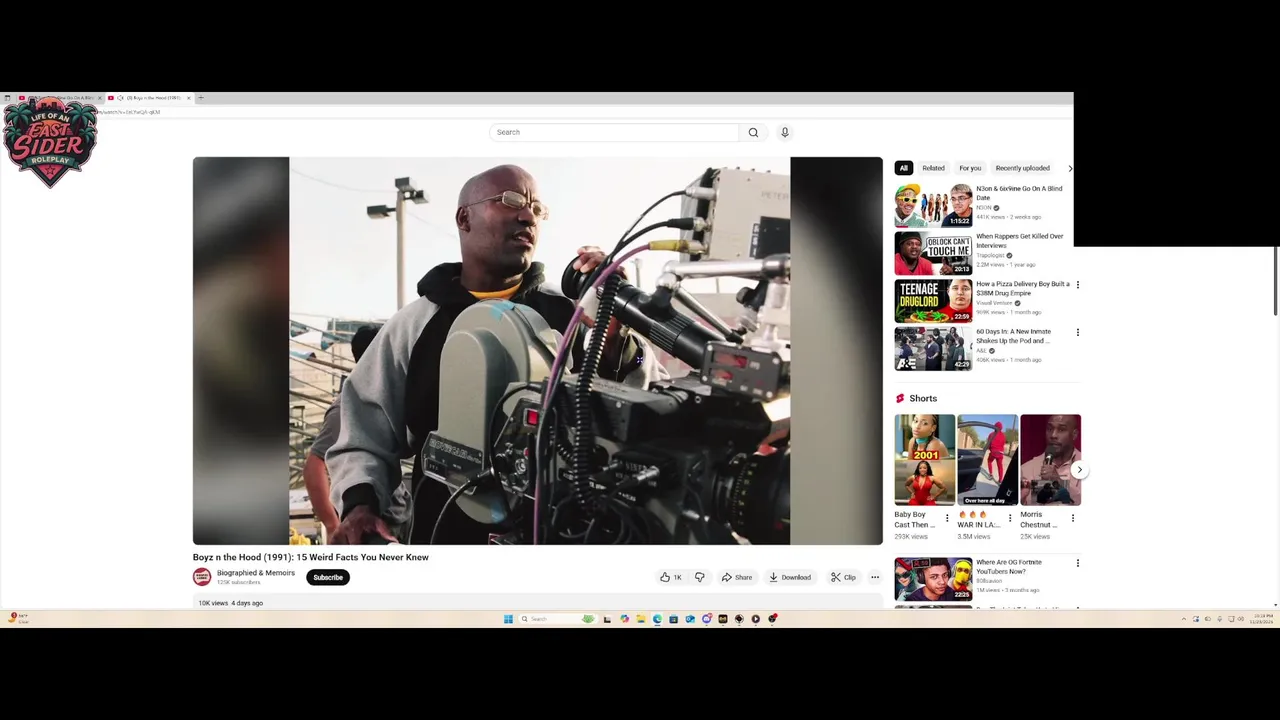The image size is (1280, 720).
Task: Open a new browser tab
Action: tap(201, 98)
